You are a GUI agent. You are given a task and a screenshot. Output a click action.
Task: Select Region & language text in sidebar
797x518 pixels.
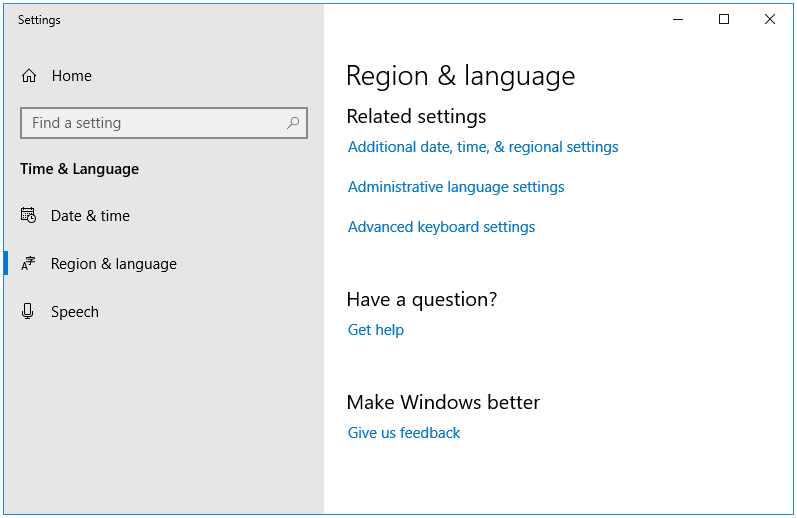click(114, 264)
